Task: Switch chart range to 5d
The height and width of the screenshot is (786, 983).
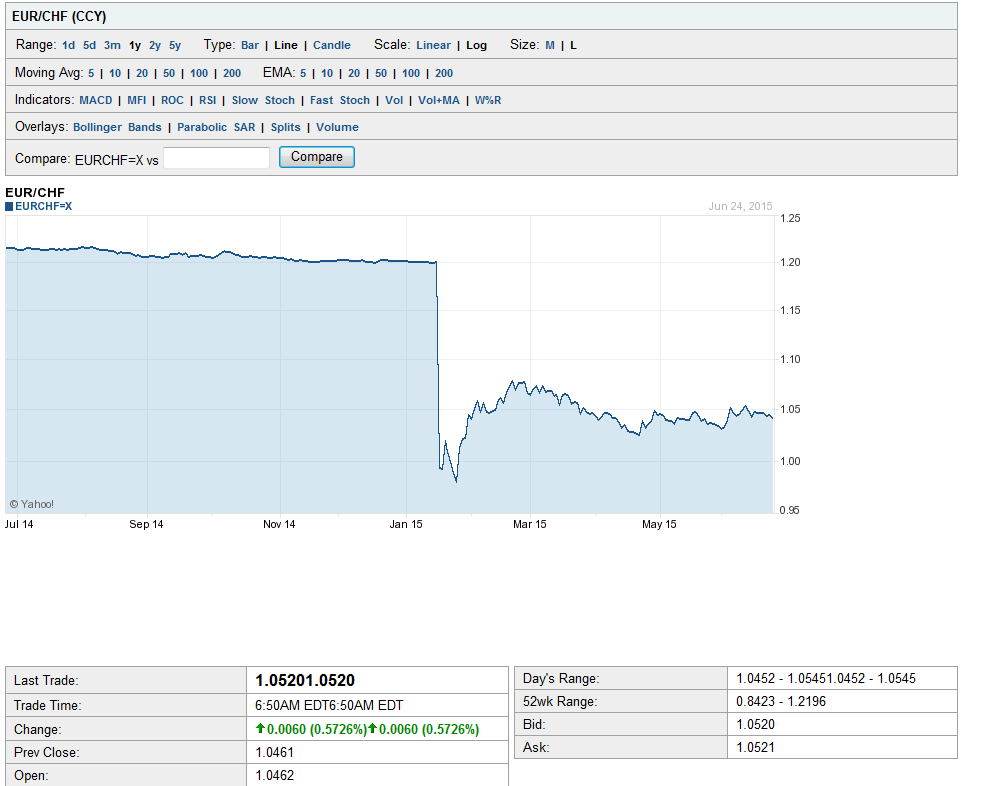Action: (88, 45)
